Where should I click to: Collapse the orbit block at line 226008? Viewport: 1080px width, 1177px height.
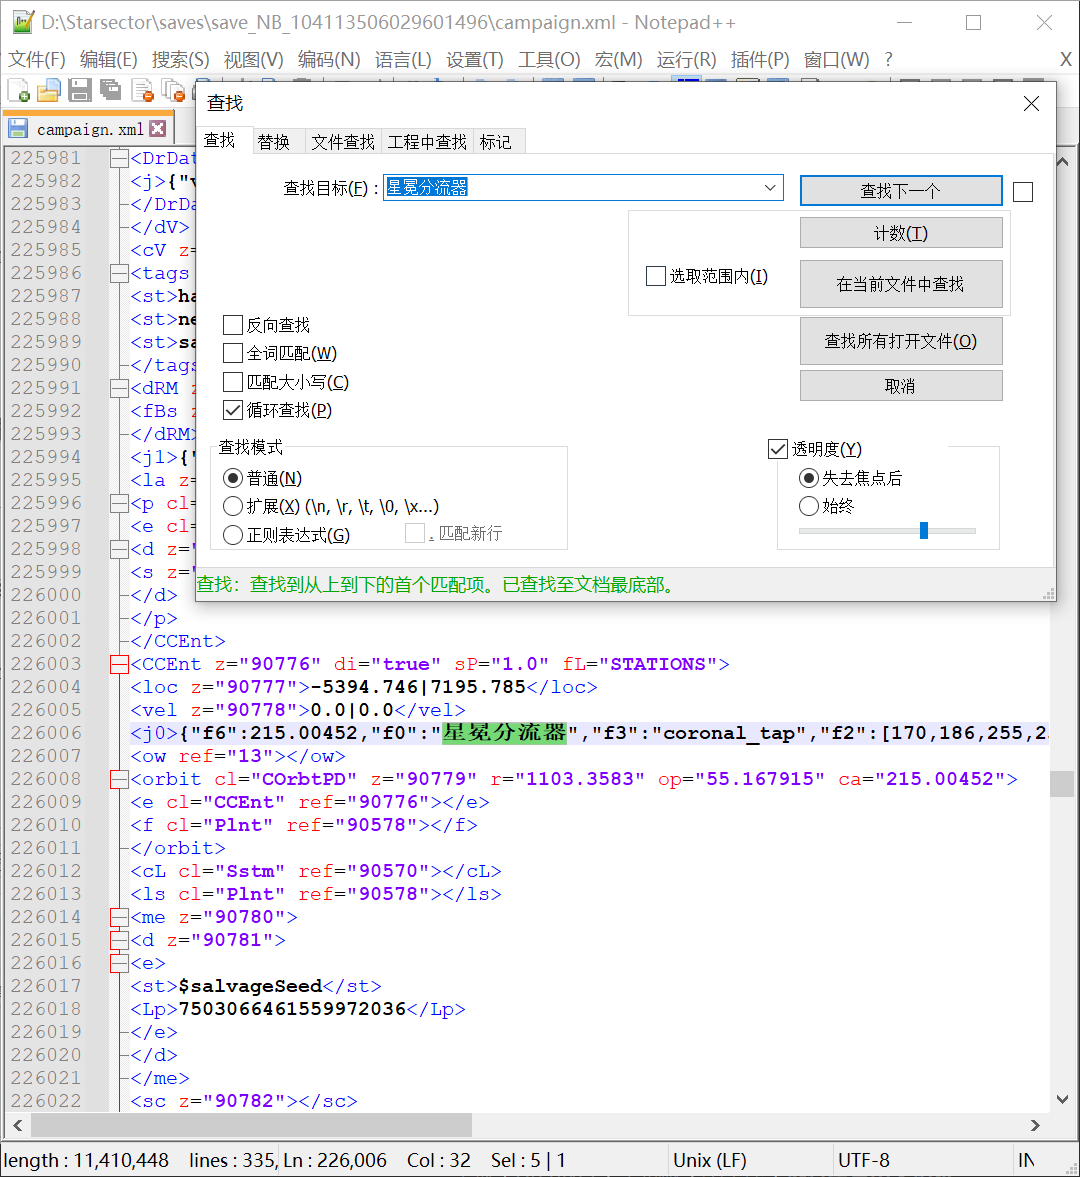point(119,779)
